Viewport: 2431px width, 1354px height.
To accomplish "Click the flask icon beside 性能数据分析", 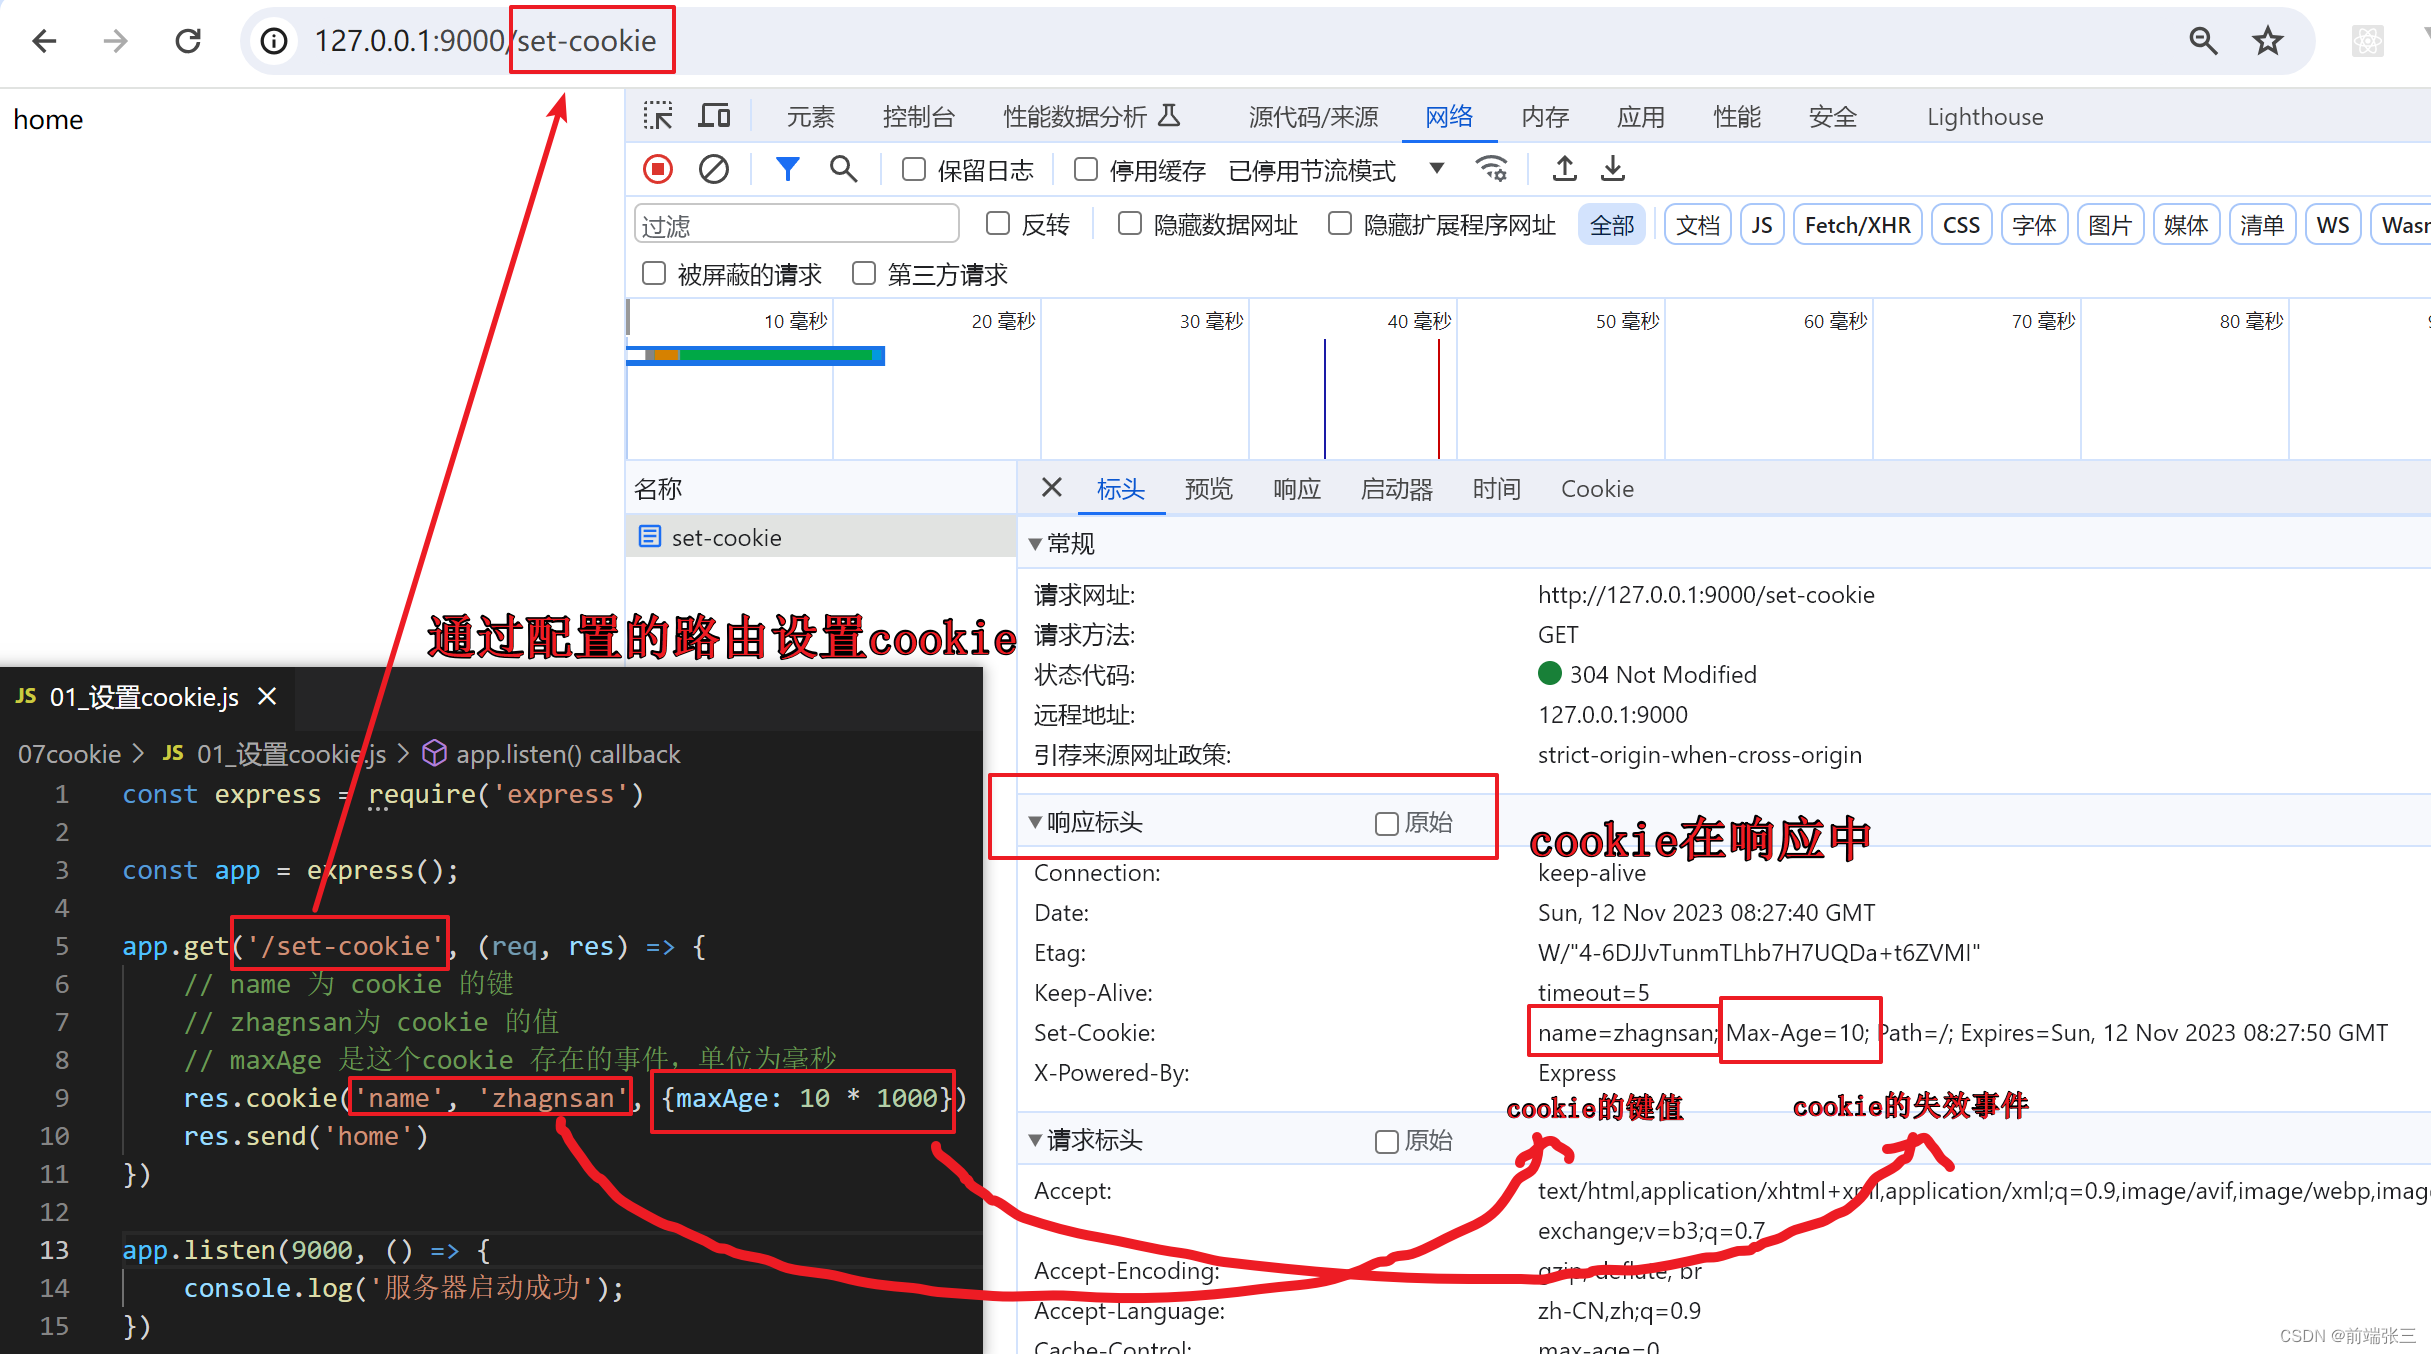I will pos(1169,116).
